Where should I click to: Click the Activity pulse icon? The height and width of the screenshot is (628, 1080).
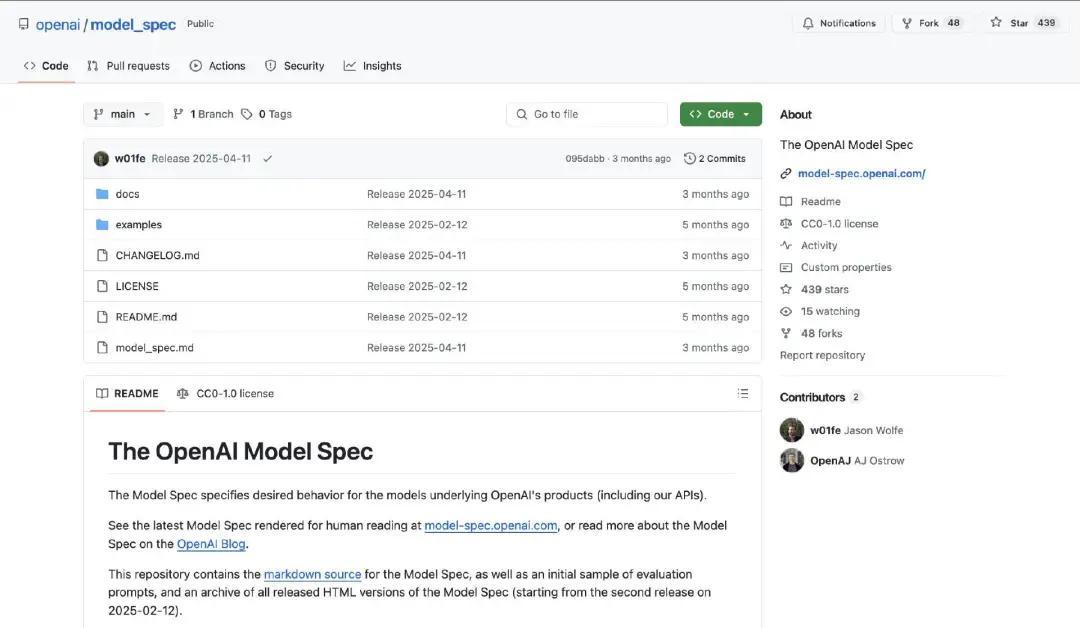(787, 245)
